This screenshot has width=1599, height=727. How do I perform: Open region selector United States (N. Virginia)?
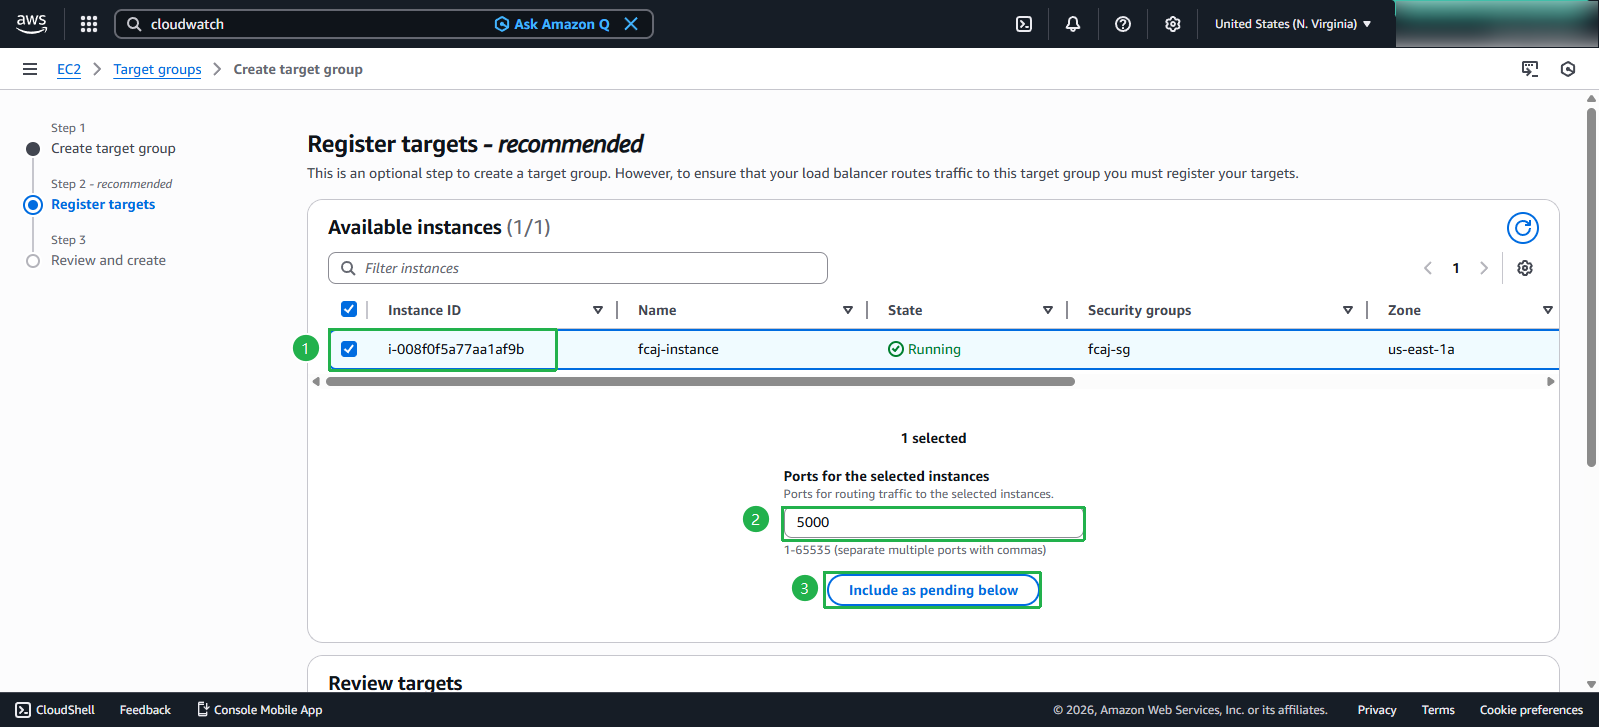point(1293,24)
